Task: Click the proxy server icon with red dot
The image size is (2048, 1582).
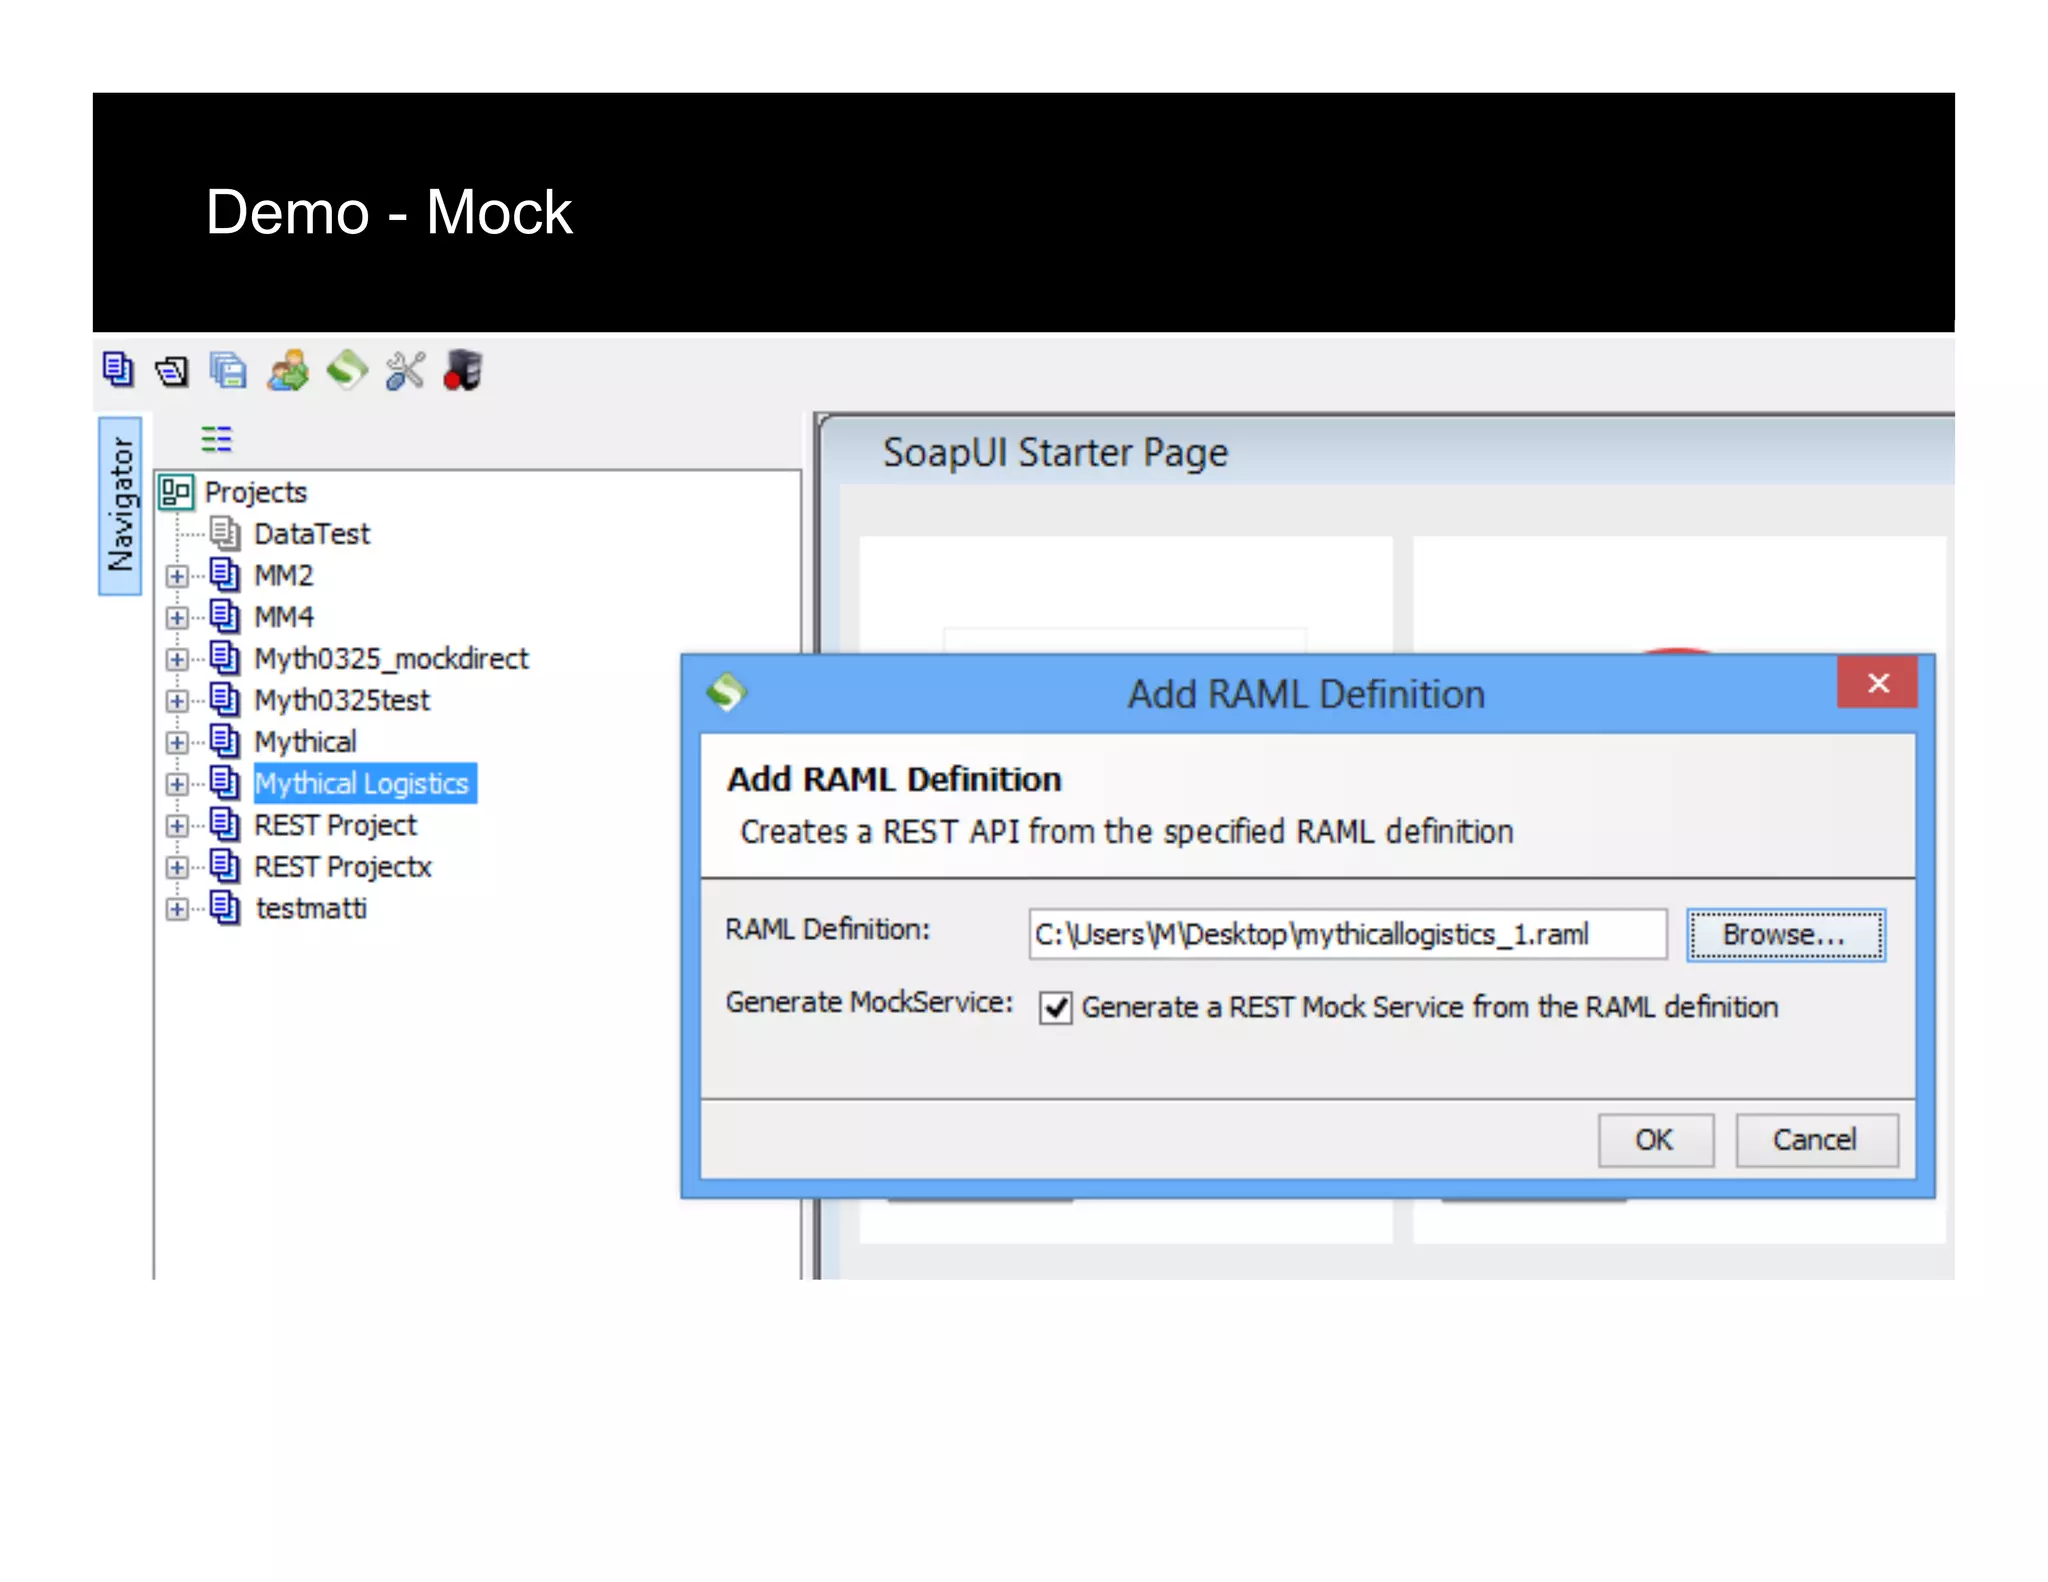Action: (x=463, y=371)
